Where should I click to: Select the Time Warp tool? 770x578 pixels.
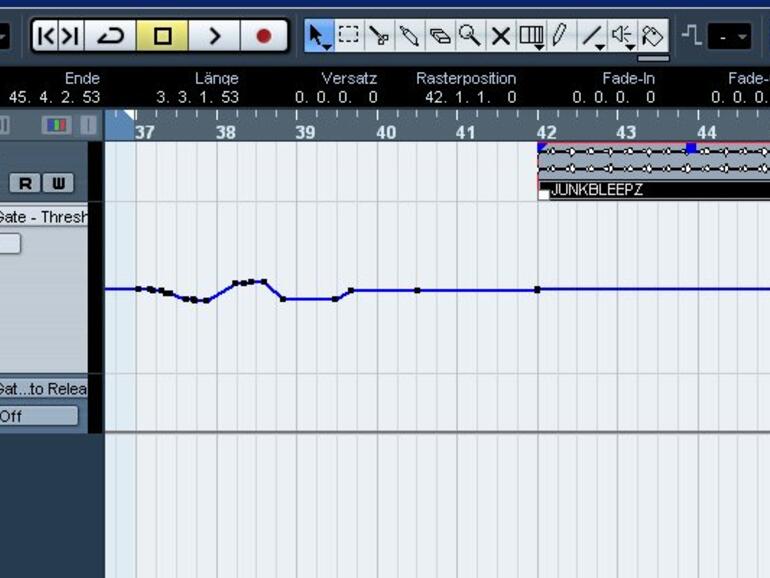[x=530, y=34]
